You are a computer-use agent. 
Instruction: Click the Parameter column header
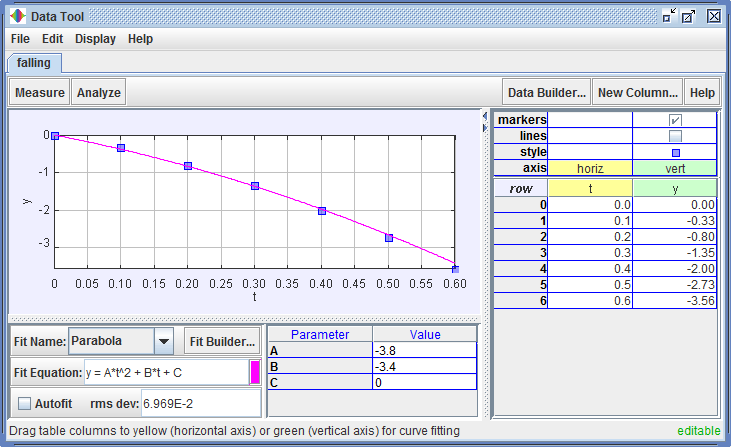320,334
